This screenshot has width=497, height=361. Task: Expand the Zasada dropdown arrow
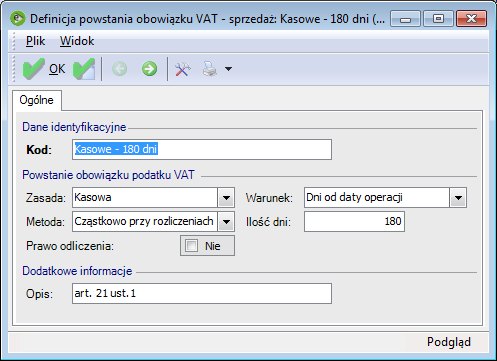[226, 198]
